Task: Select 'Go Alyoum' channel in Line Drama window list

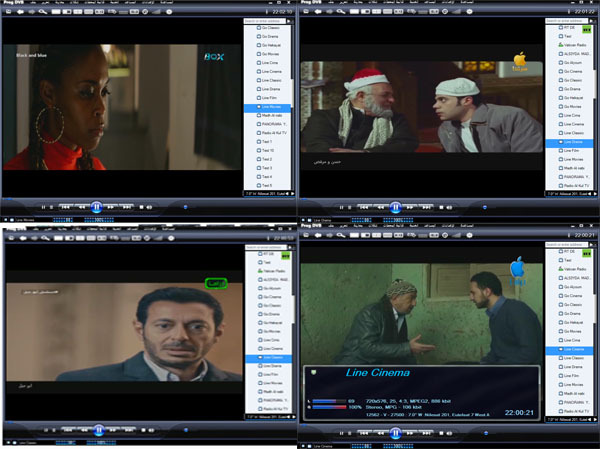Action: [572, 62]
